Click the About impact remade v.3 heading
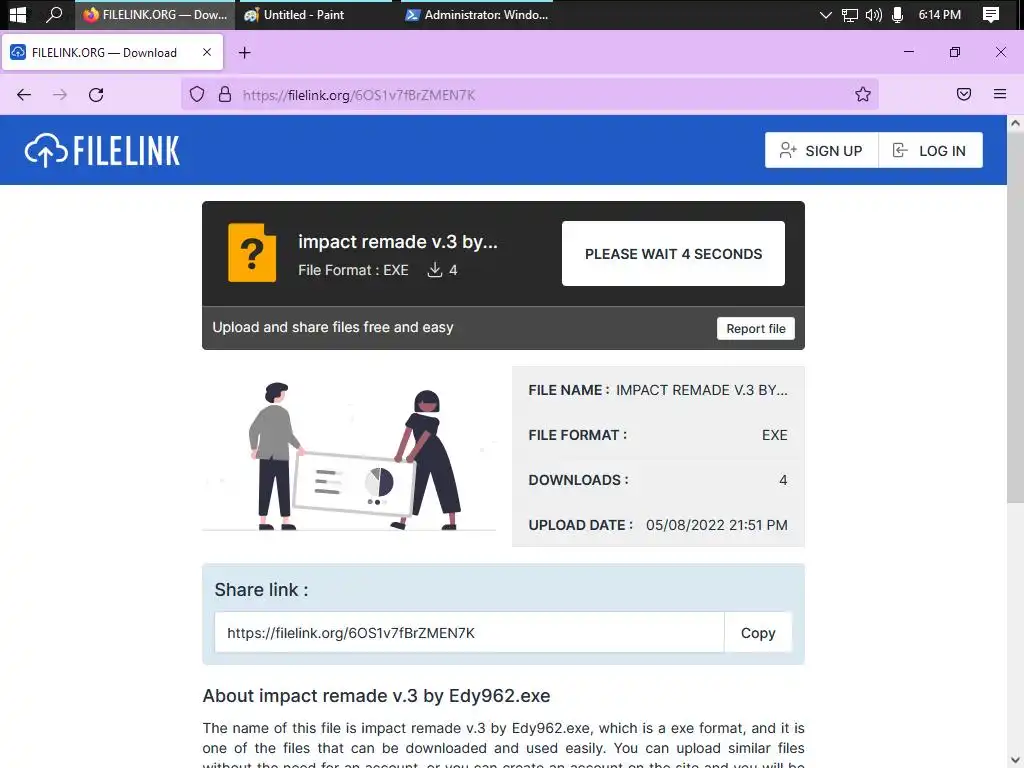This screenshot has width=1024, height=768. pos(376,696)
